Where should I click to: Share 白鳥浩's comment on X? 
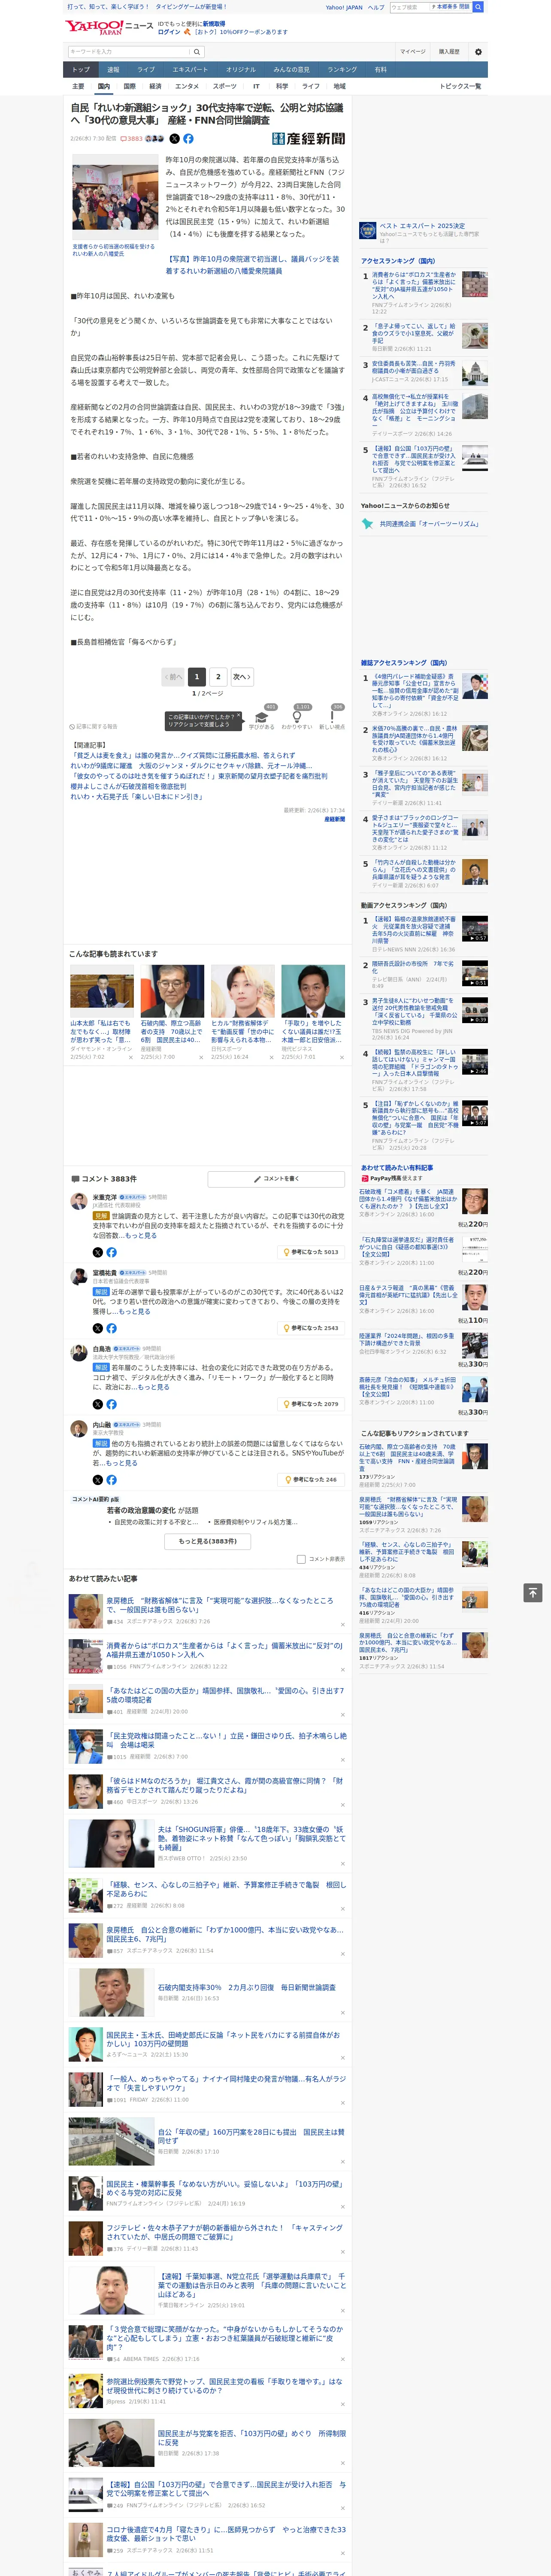point(98,1404)
